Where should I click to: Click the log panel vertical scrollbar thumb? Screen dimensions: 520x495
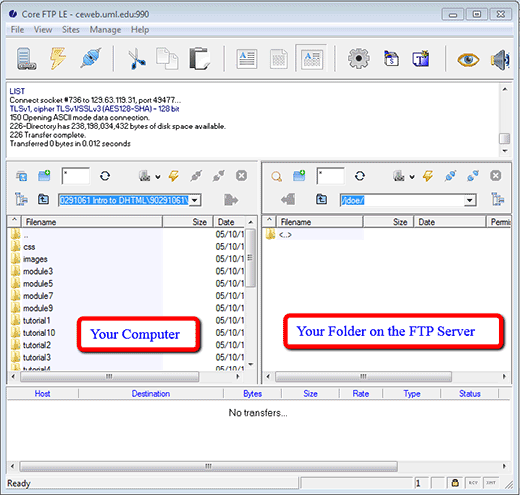(x=505, y=138)
